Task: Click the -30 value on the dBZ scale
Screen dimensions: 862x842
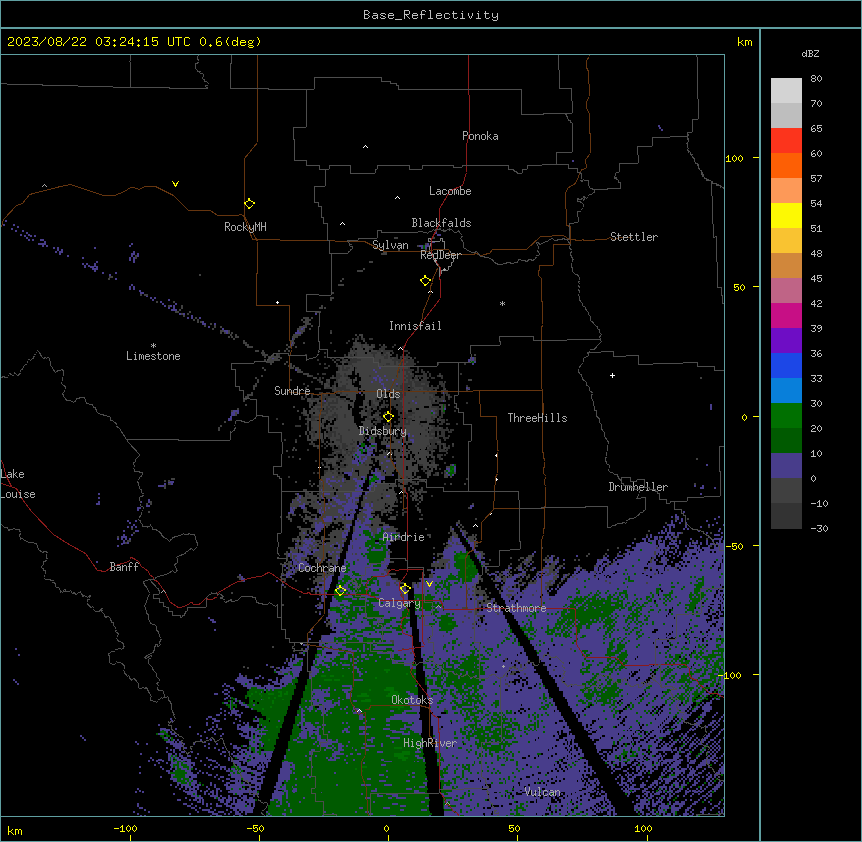Action: [x=819, y=528]
